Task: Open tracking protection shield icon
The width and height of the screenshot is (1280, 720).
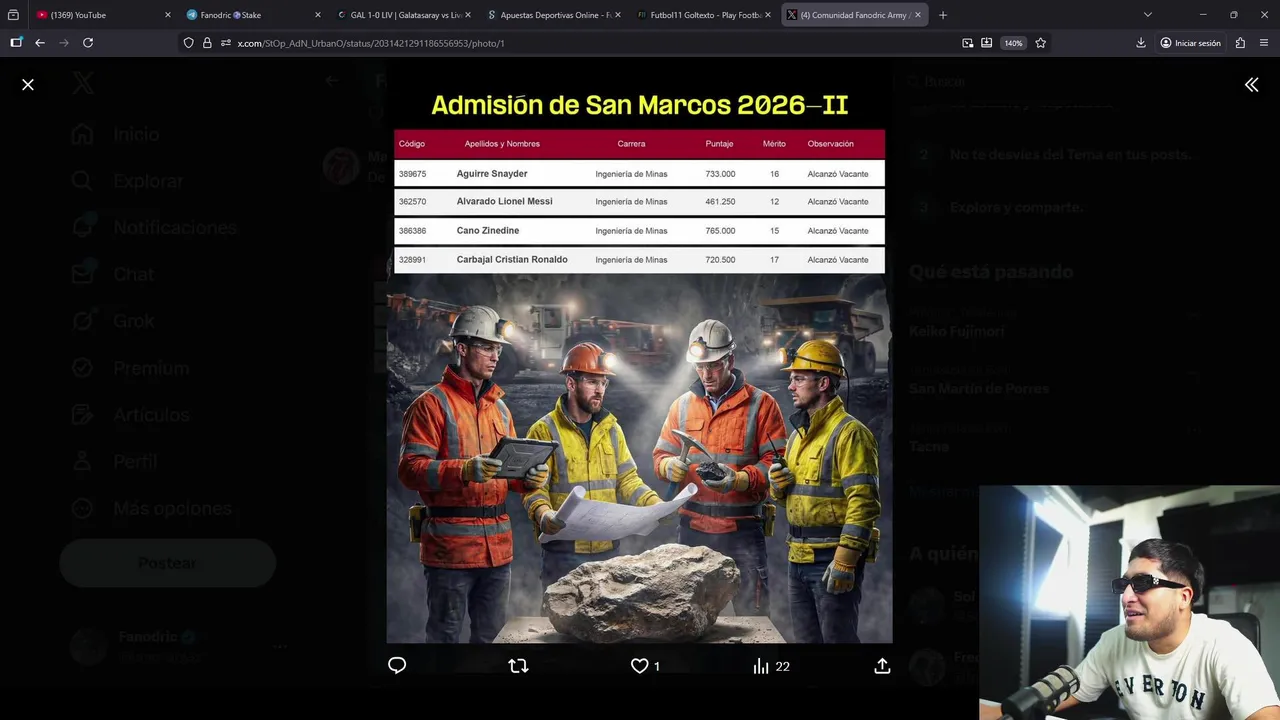Action: pyautogui.click(x=189, y=43)
